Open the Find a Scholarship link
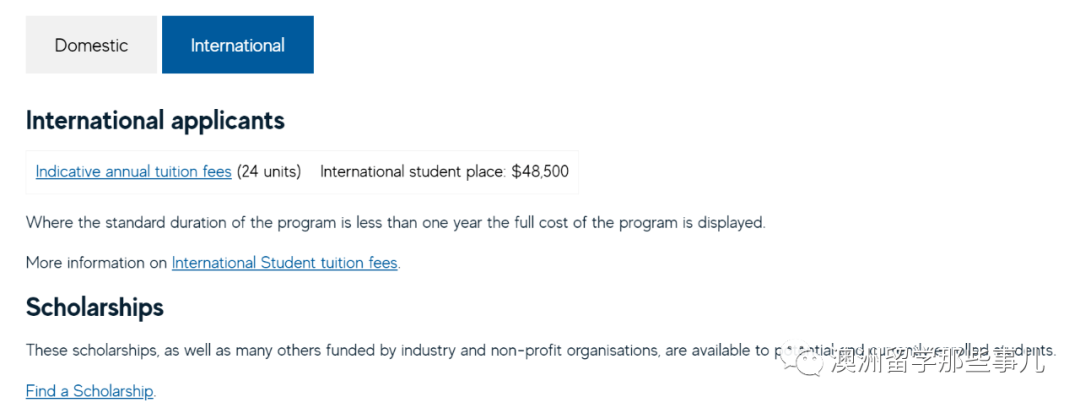 [90, 391]
